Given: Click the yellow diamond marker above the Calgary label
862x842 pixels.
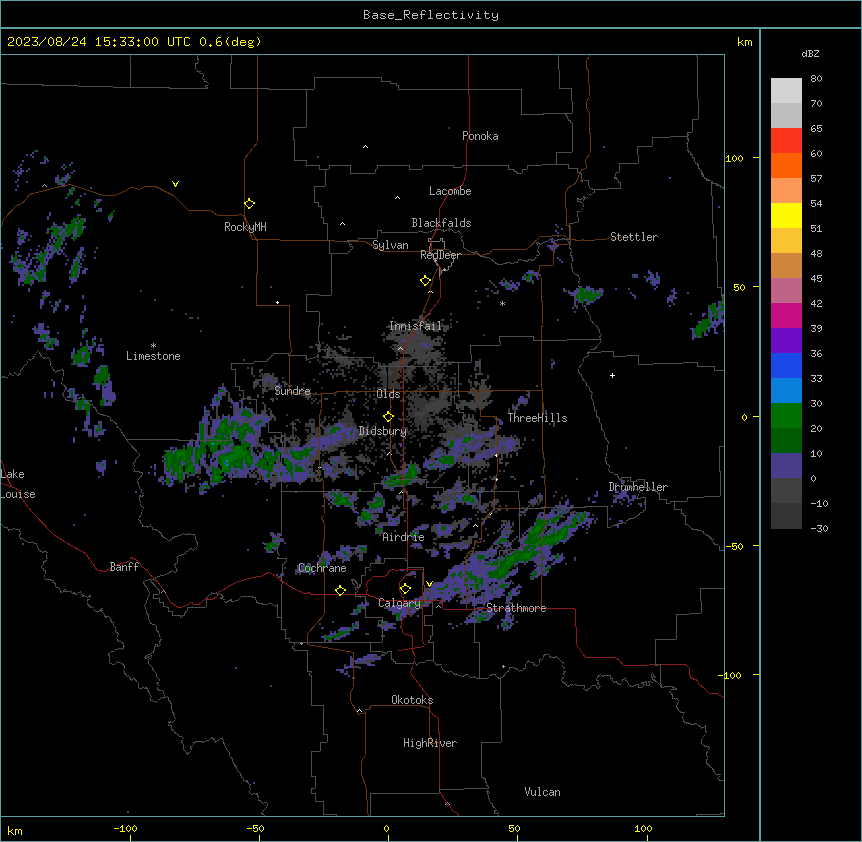Looking at the screenshot, I should [x=405, y=589].
